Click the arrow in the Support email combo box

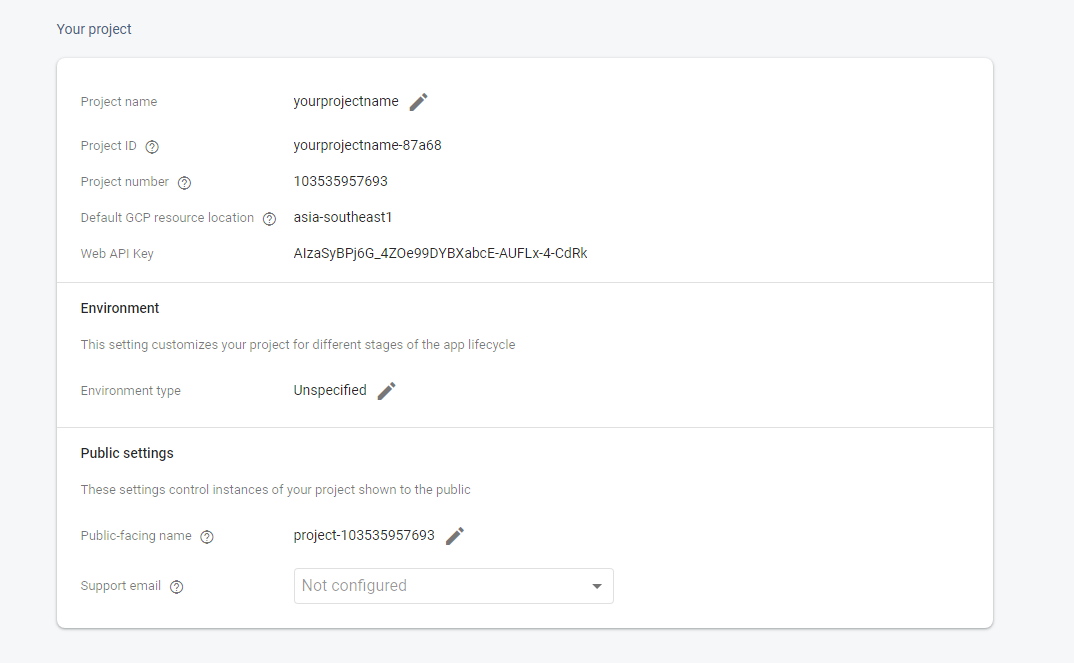(x=597, y=586)
